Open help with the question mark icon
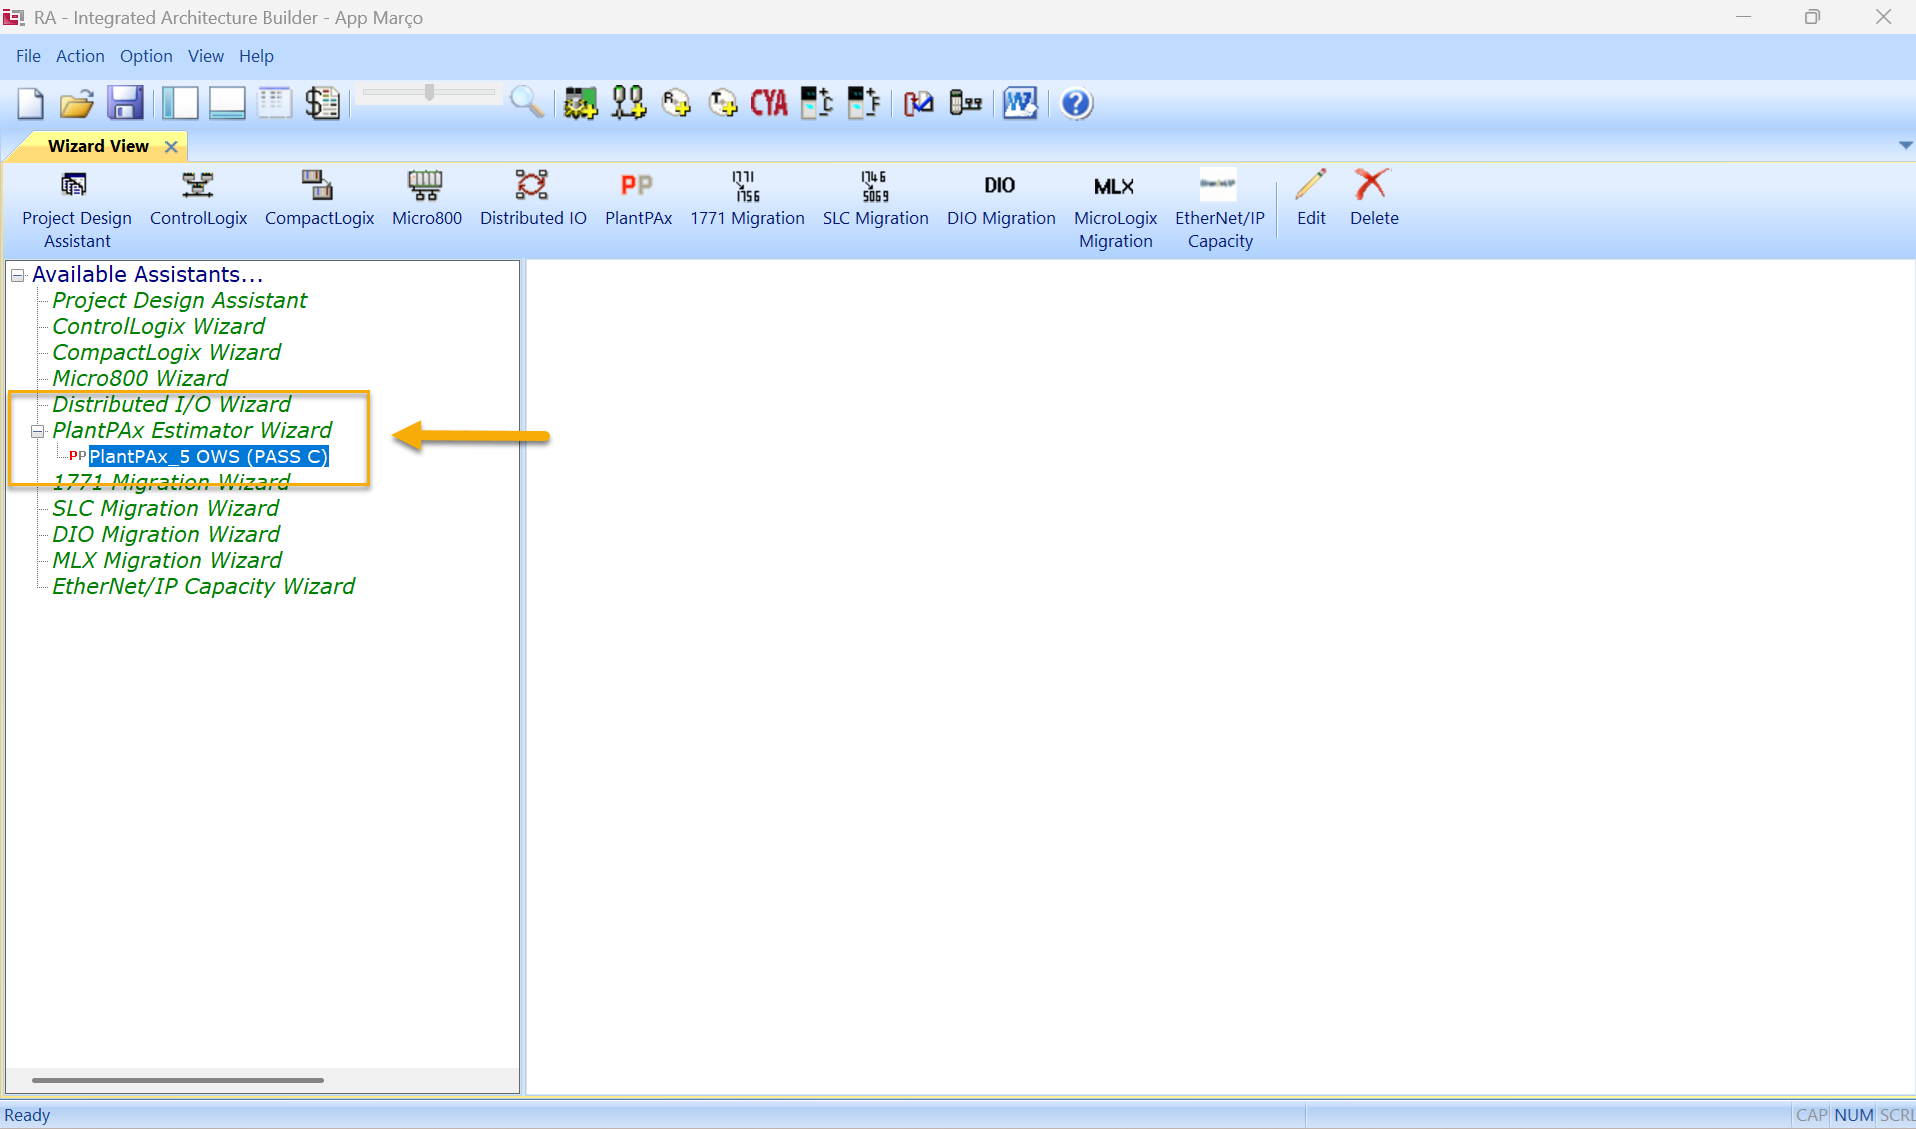1916x1129 pixels. (x=1076, y=103)
